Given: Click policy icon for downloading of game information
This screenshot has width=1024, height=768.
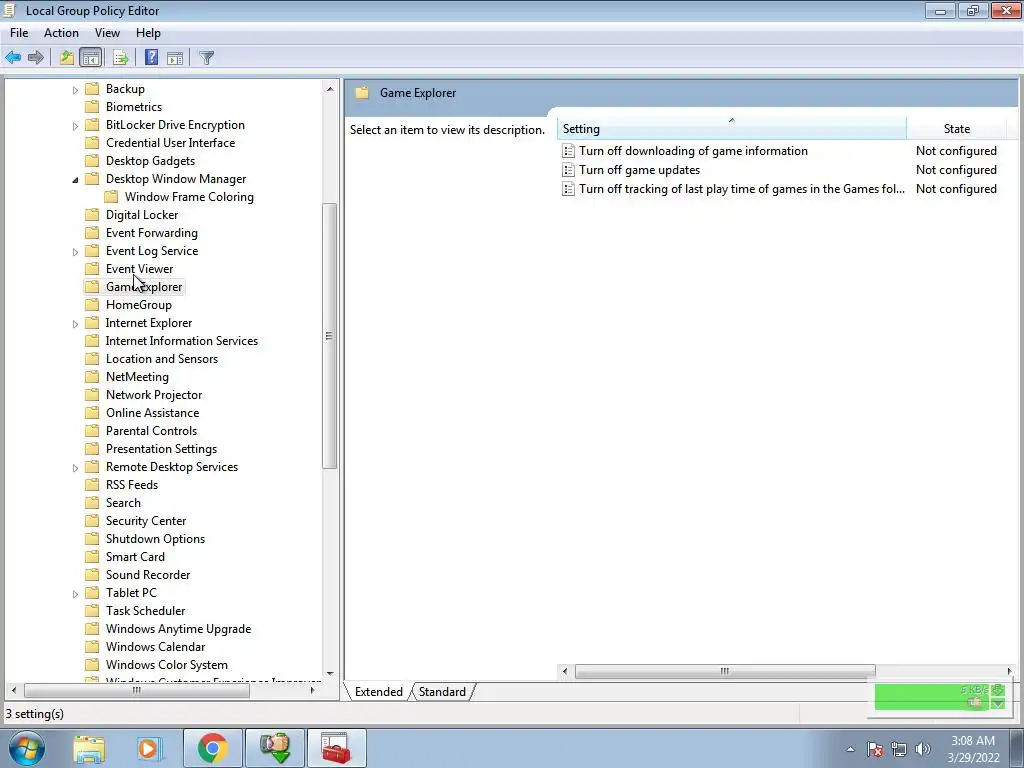Looking at the screenshot, I should click(568, 151).
